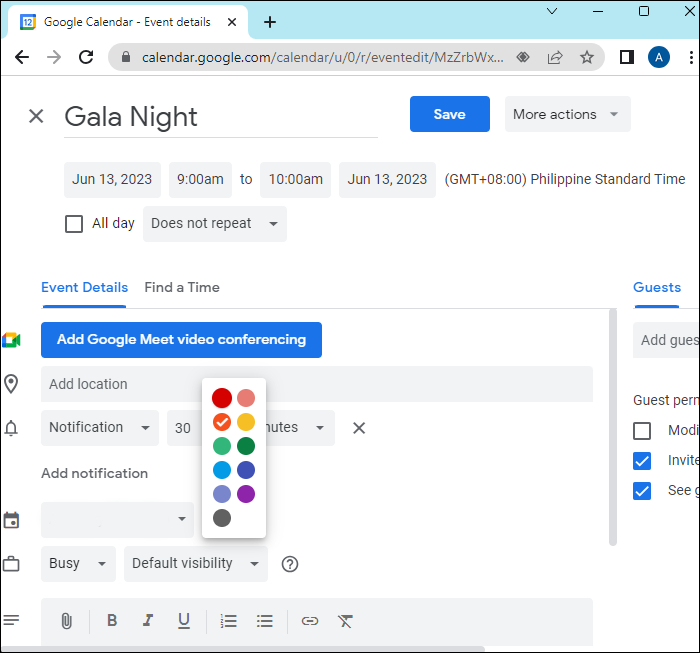Viewport: 700px width, 653px height.
Task: Insert a bulleted list
Action: (x=265, y=621)
